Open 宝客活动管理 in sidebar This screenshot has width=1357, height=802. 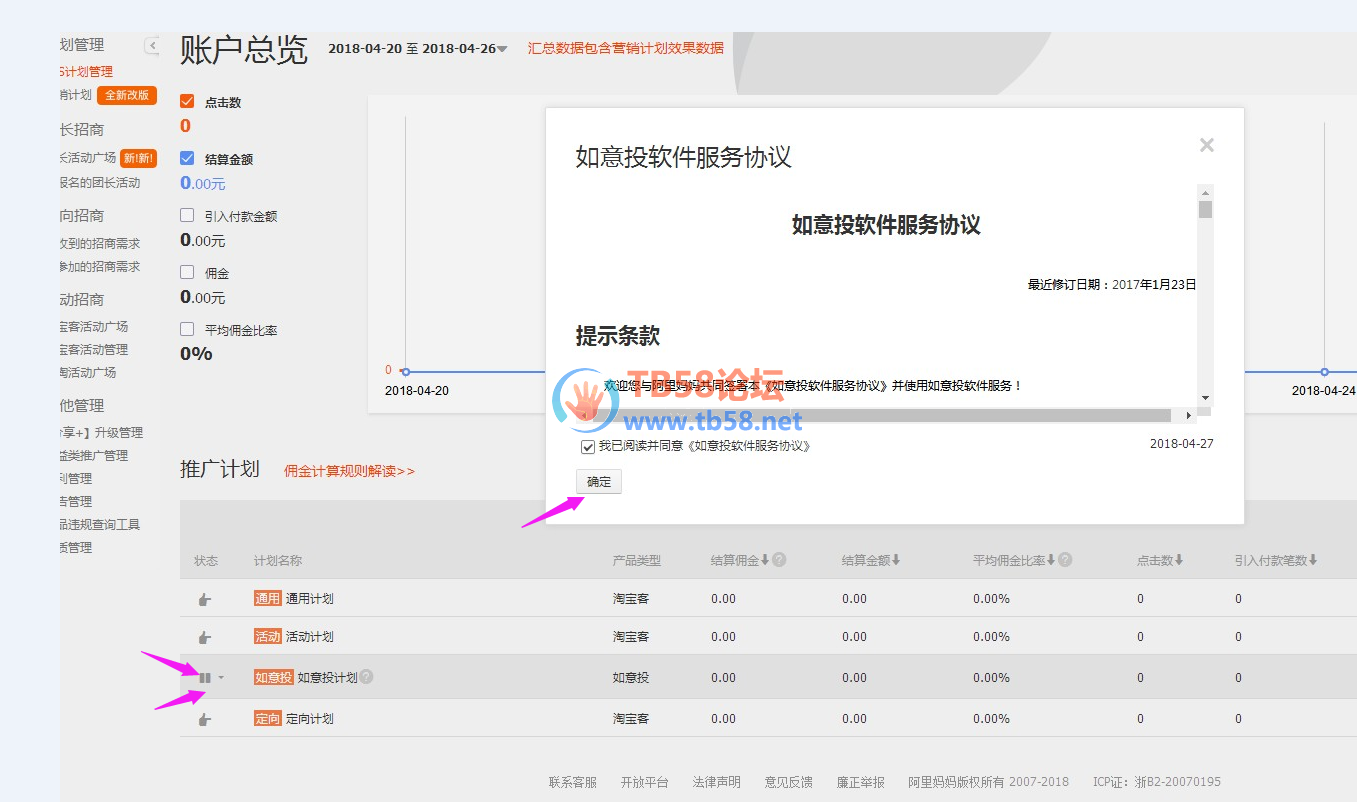[94, 349]
